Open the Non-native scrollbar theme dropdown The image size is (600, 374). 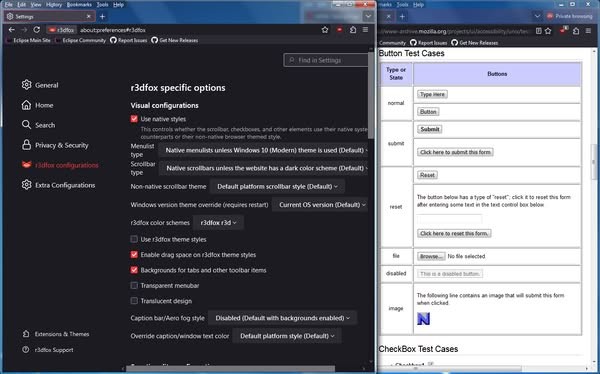[277, 186]
